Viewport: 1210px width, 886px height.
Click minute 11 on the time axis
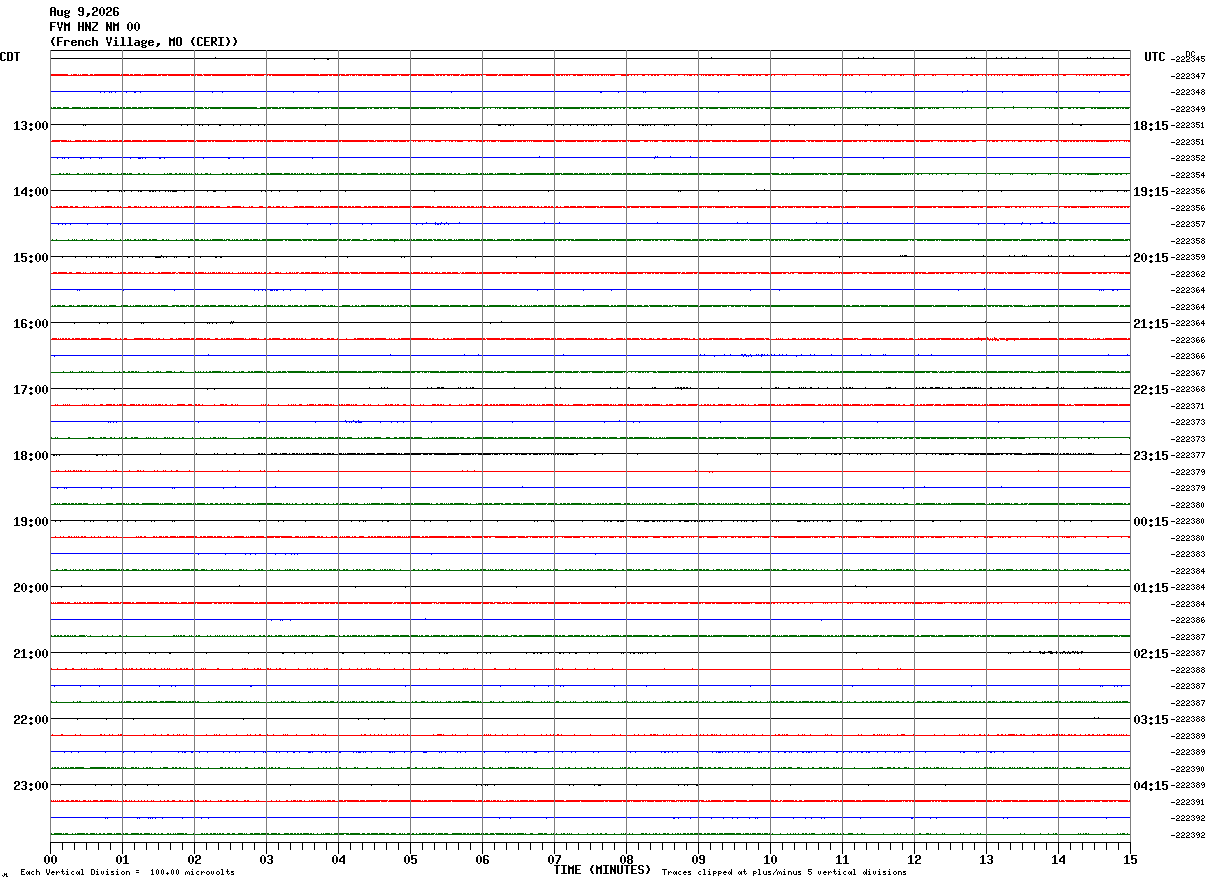tap(842, 859)
